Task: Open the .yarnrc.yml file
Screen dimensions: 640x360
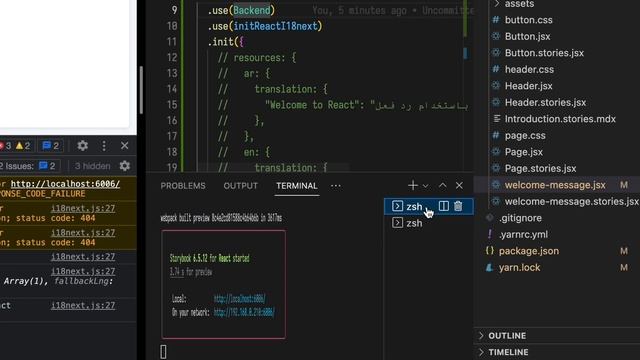Action: click(523, 235)
